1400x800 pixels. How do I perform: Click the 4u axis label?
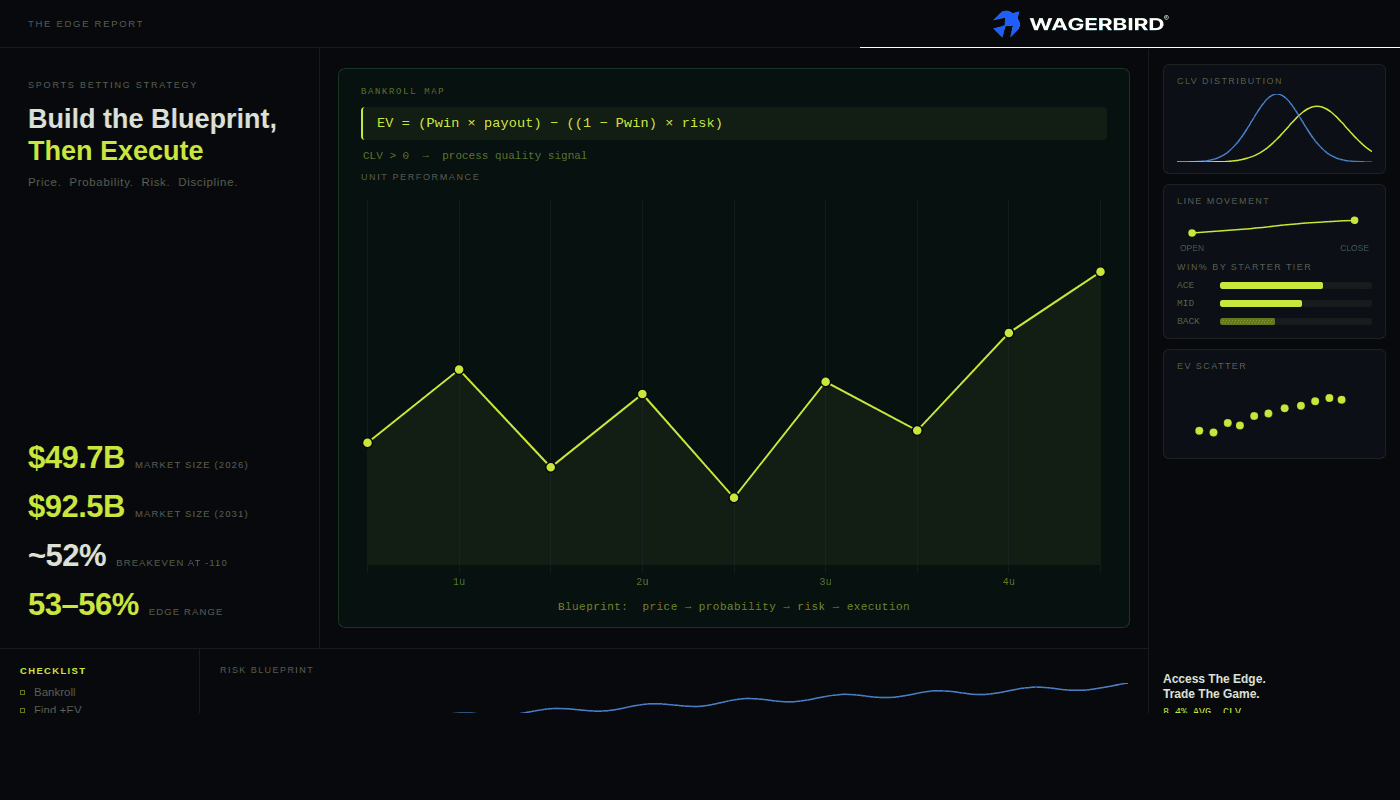tap(1009, 582)
